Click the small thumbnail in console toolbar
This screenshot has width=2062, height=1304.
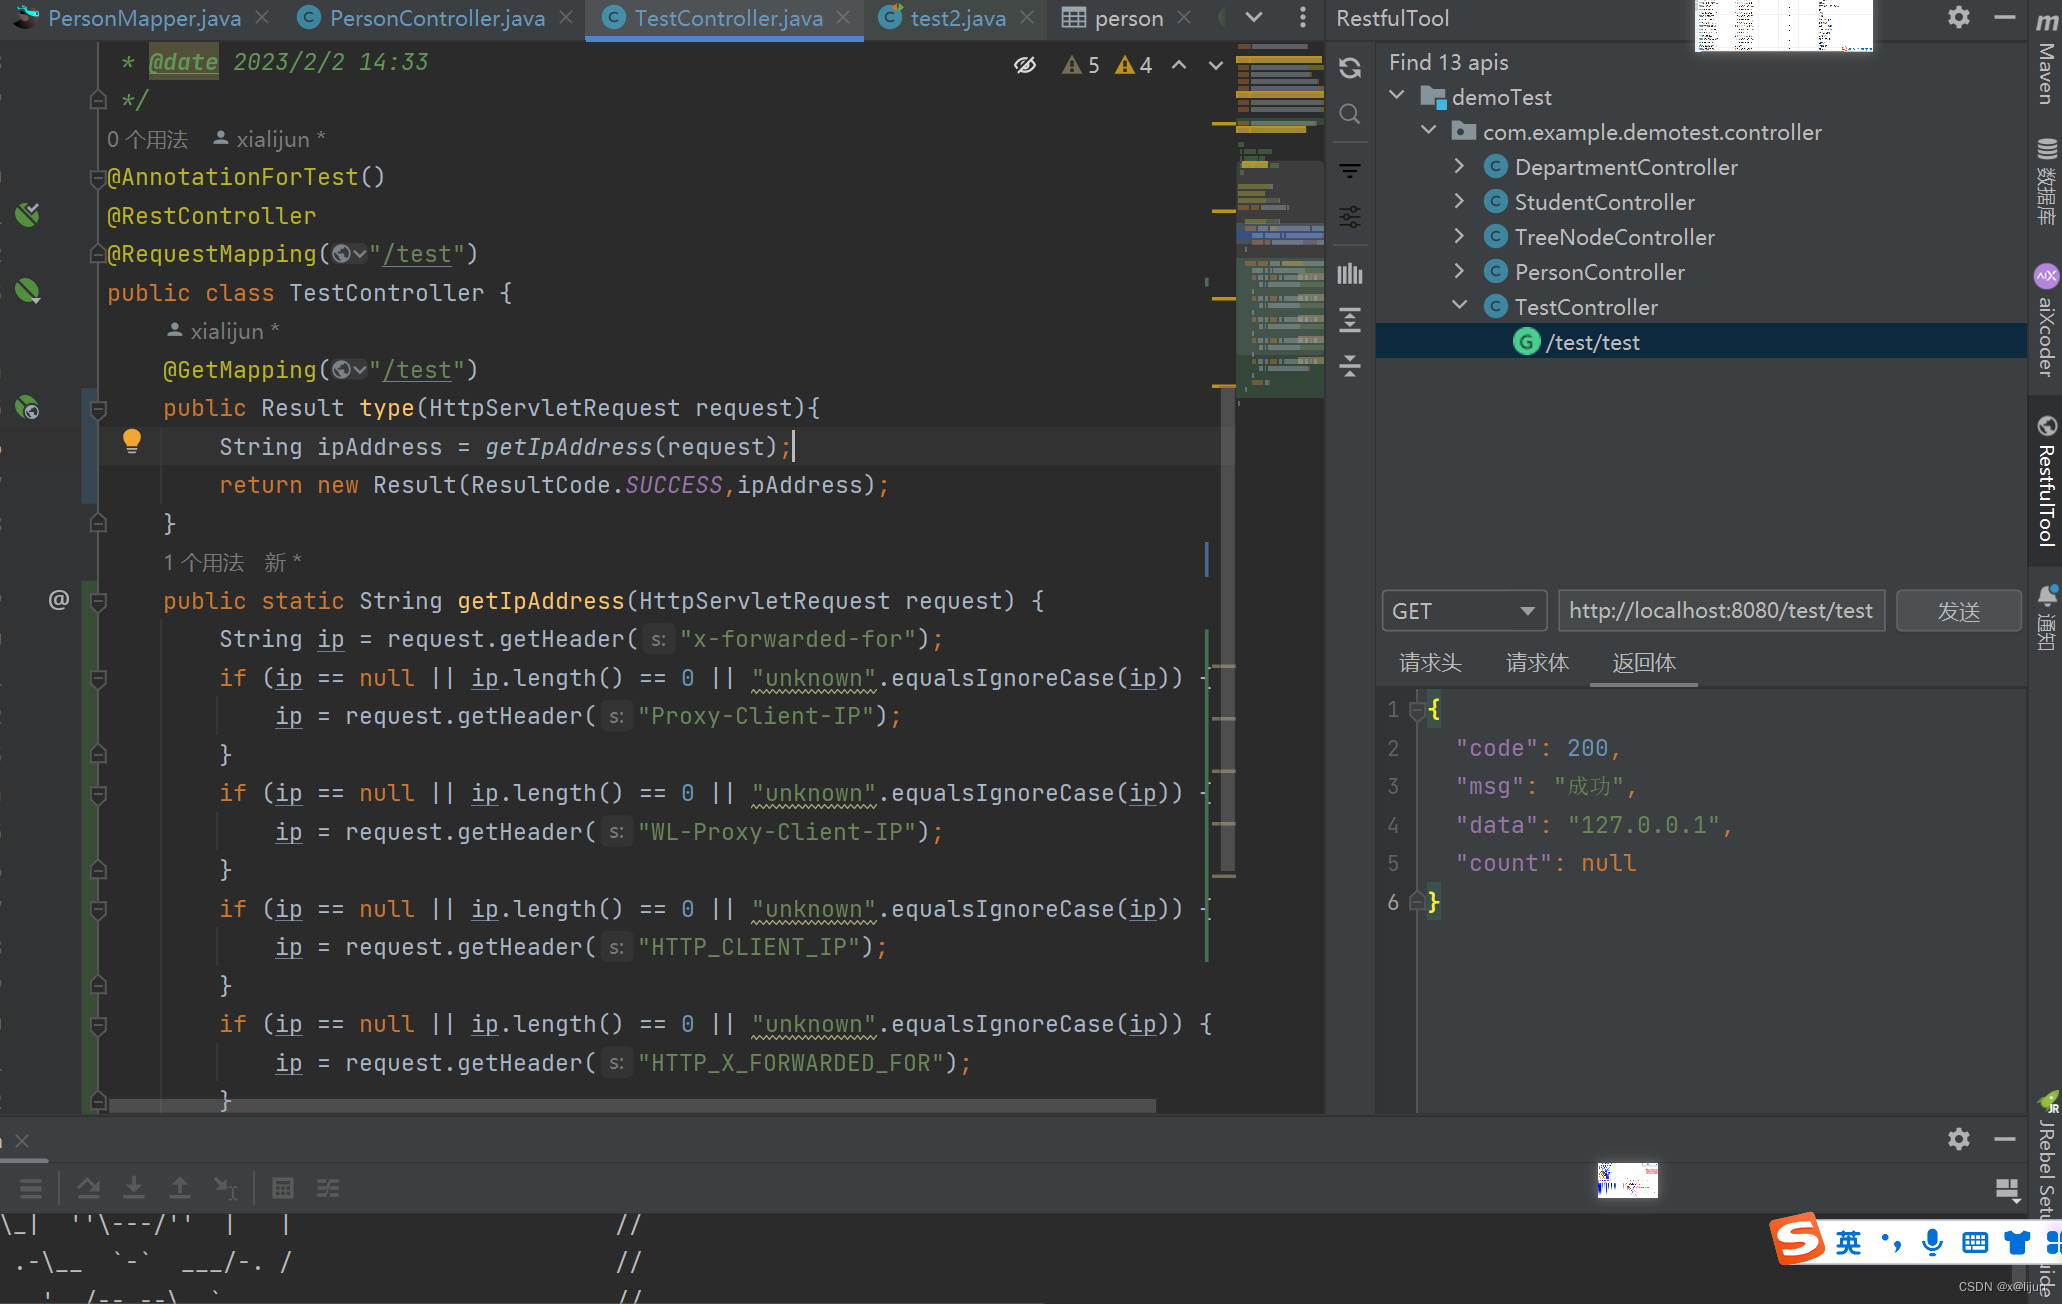[1627, 1180]
